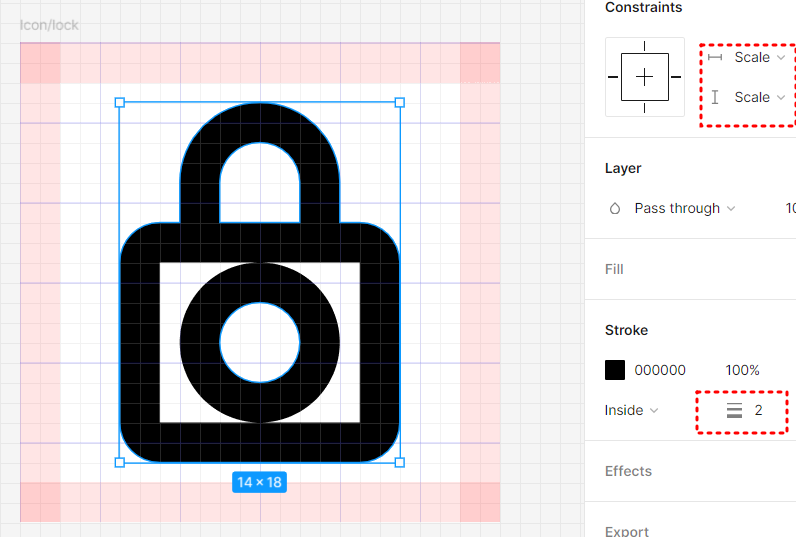Click the blend mode droplet icon
Screen dimensions: 796x537
pos(615,208)
